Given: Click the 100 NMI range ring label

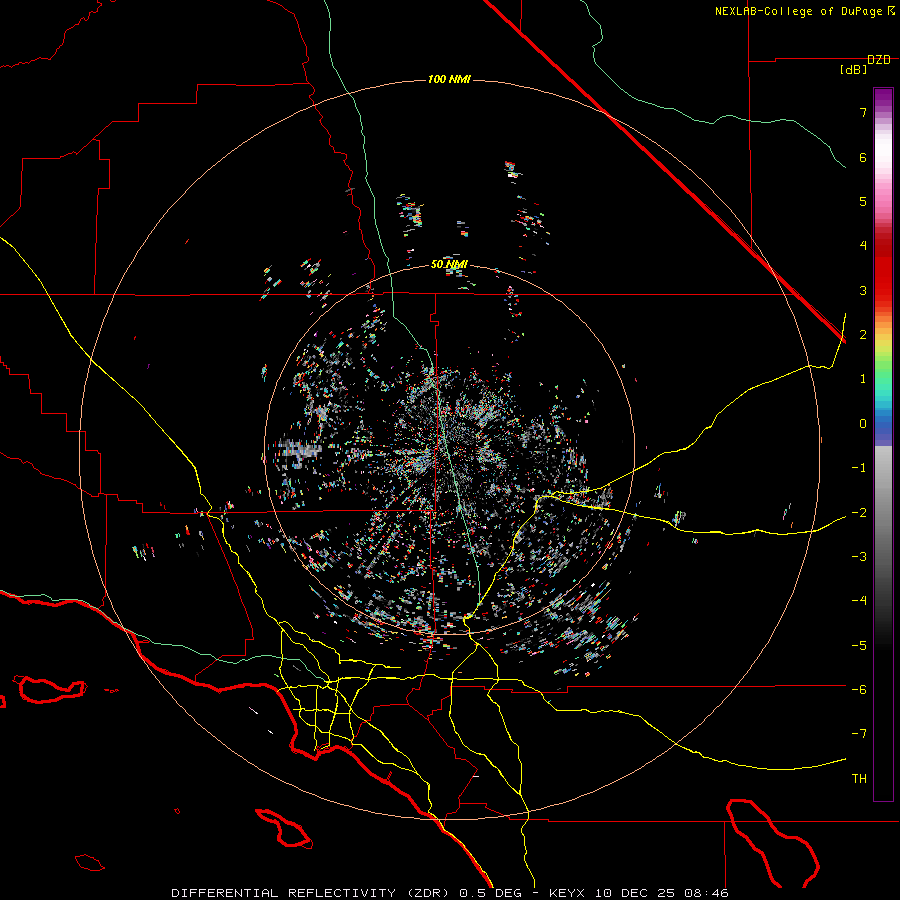Looking at the screenshot, I should coord(449,79).
